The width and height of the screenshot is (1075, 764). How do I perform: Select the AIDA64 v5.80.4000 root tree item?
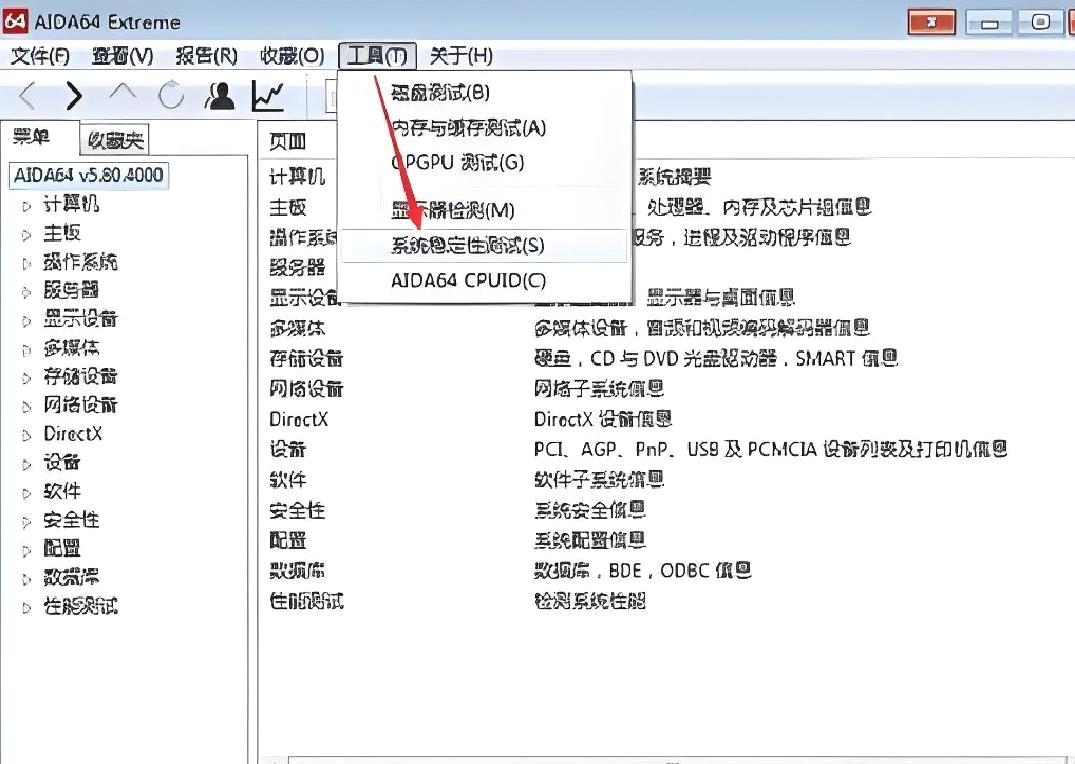[88, 175]
